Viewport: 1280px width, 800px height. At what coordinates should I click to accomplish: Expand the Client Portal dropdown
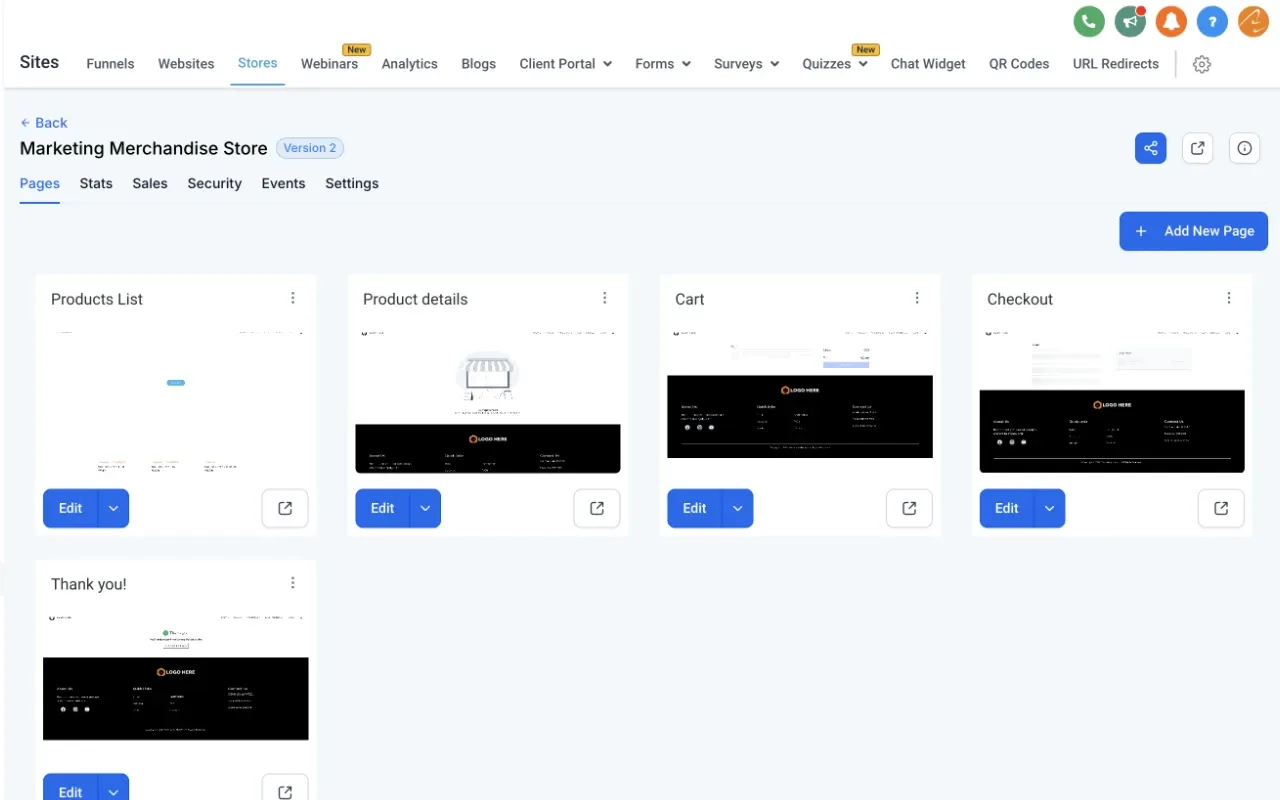click(565, 63)
